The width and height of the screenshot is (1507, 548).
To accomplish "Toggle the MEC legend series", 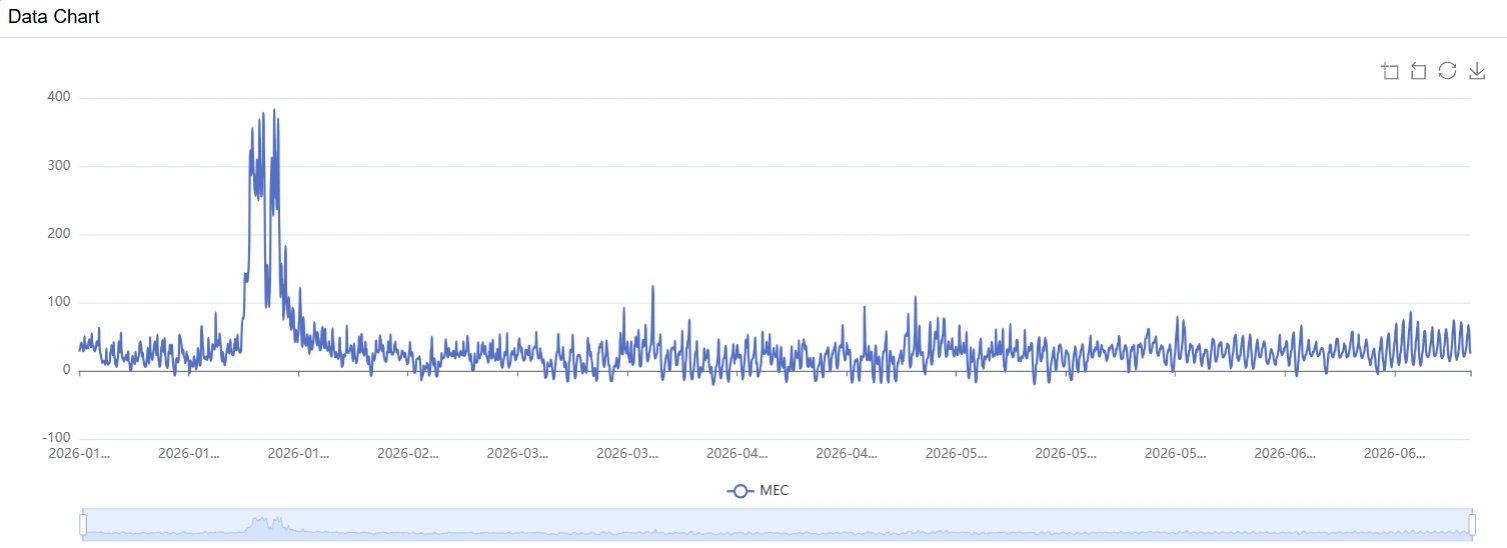I will [758, 491].
